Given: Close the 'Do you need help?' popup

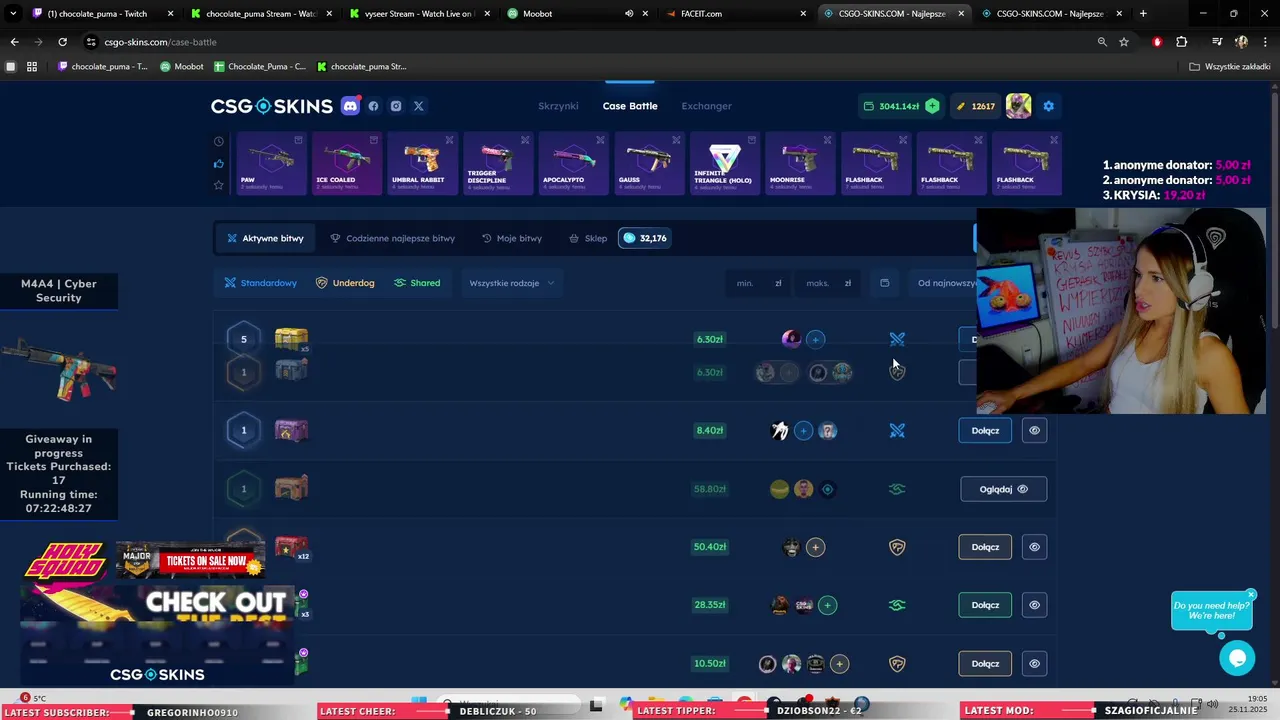Looking at the screenshot, I should pyautogui.click(x=1251, y=595).
